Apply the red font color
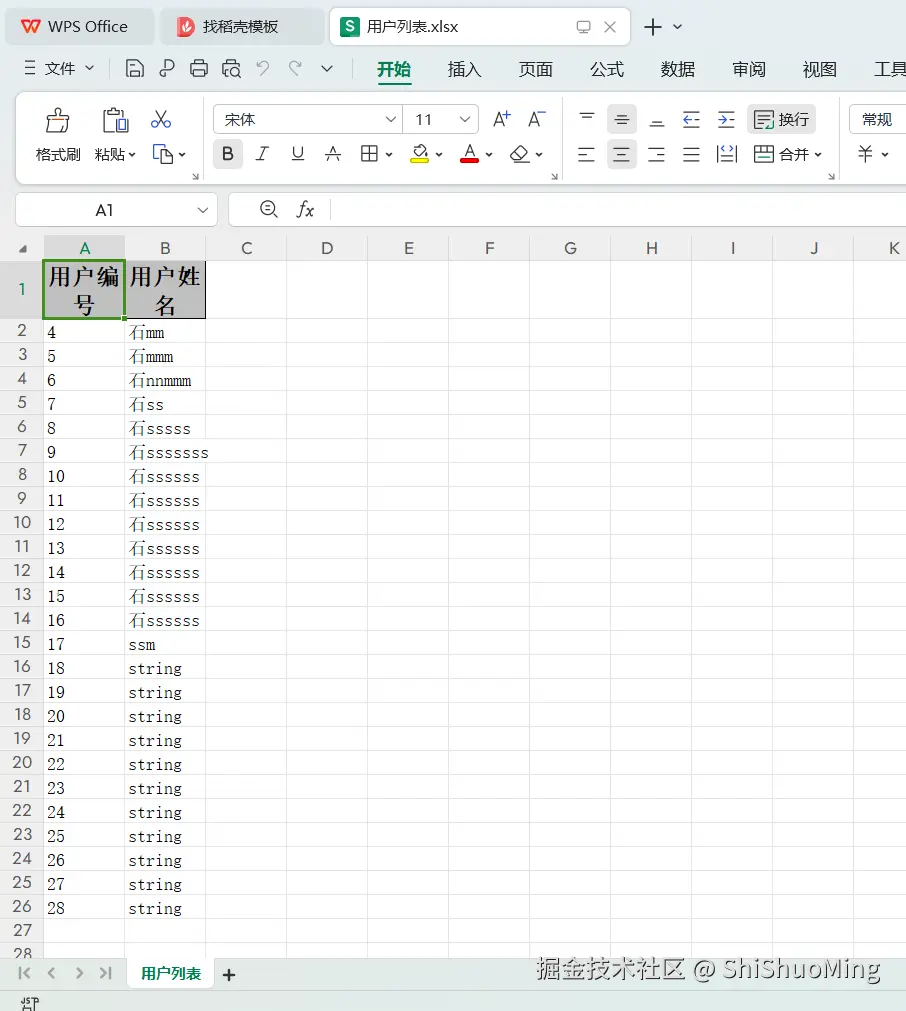Viewport: 906px width, 1011px height. tap(469, 154)
